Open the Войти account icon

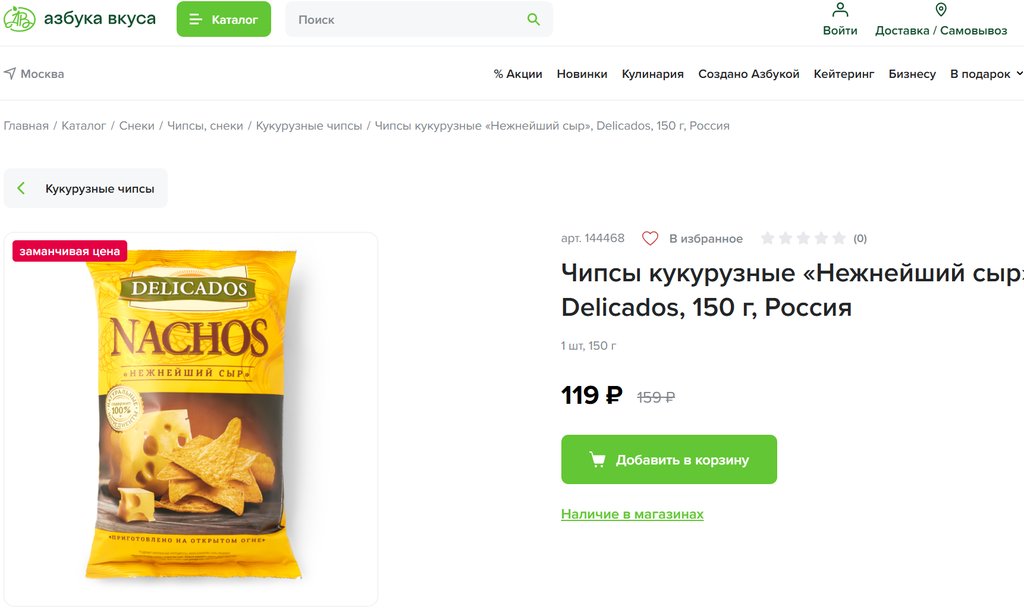click(840, 11)
